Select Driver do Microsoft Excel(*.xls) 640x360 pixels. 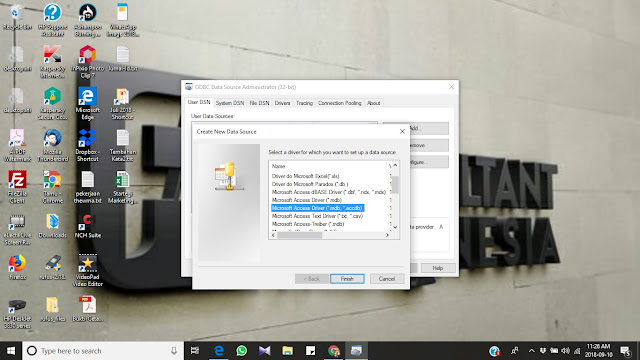click(x=305, y=176)
